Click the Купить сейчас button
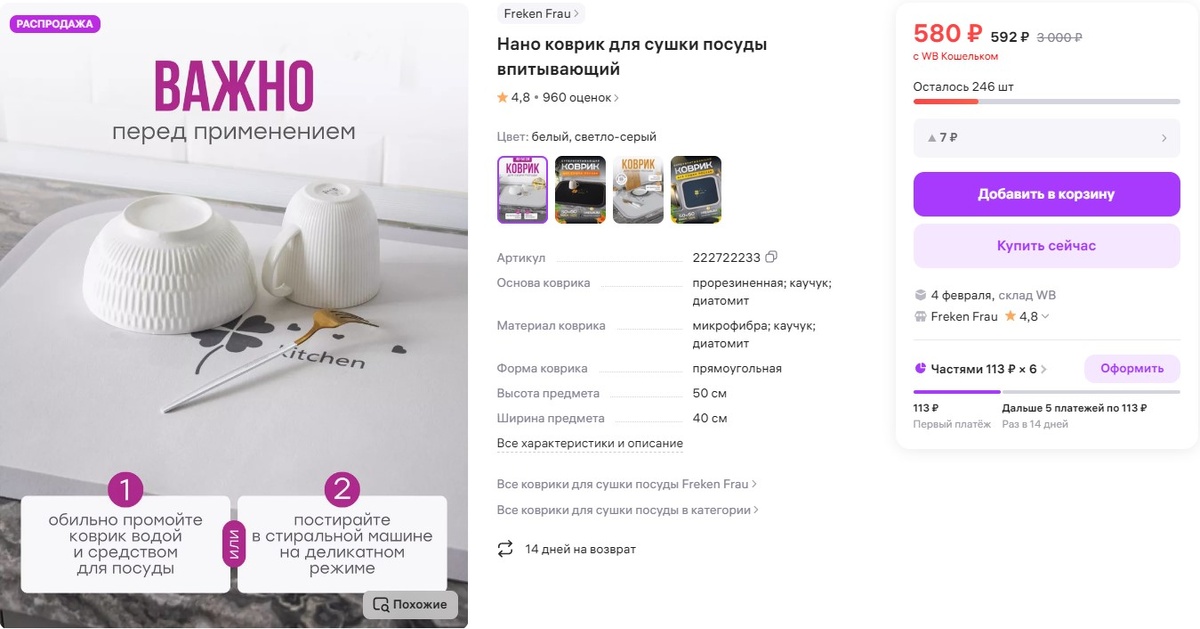The width and height of the screenshot is (1200, 629). tap(1046, 246)
